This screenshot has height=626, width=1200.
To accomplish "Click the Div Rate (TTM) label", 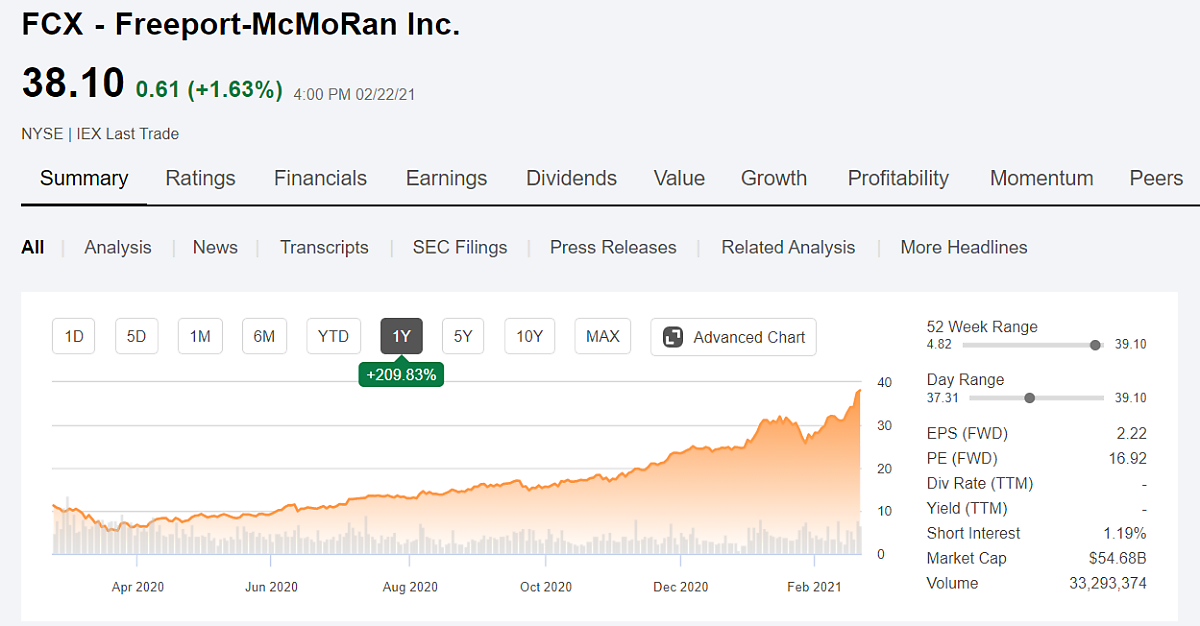I will tap(980, 483).
